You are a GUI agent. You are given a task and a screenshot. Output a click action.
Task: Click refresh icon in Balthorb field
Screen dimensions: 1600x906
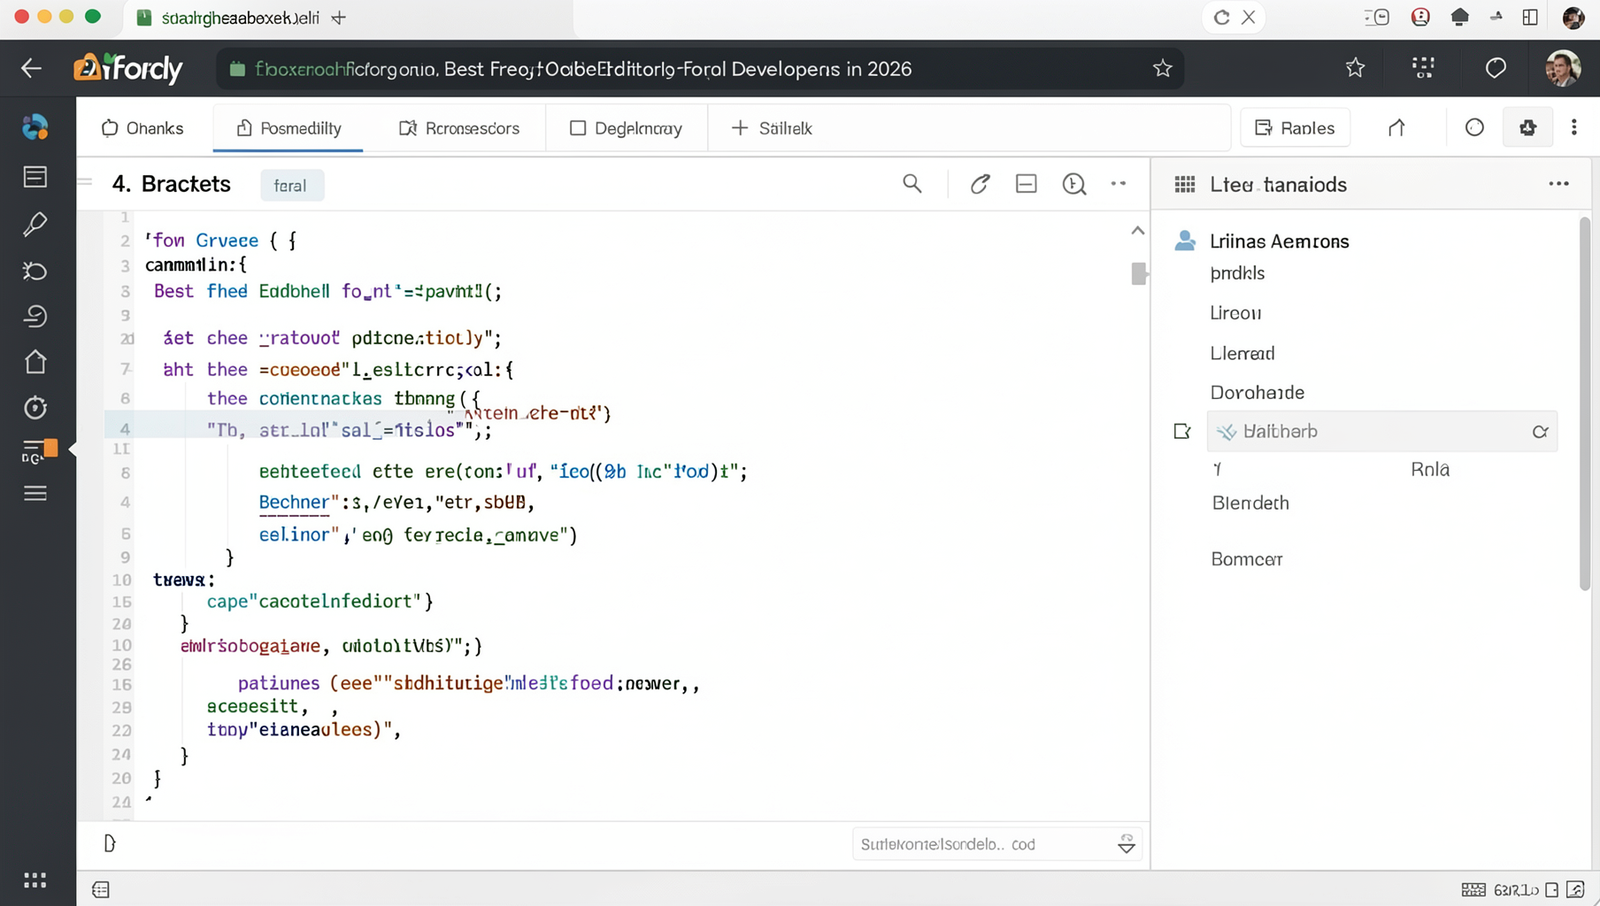click(1540, 432)
